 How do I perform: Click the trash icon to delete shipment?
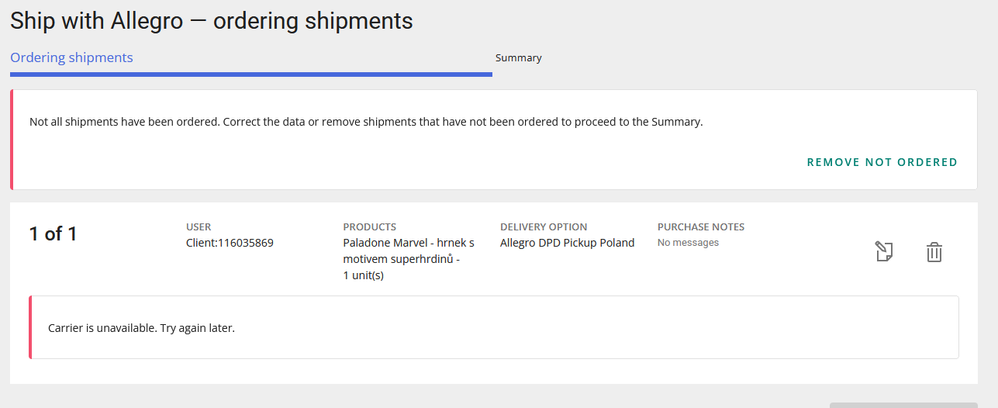[933, 252]
